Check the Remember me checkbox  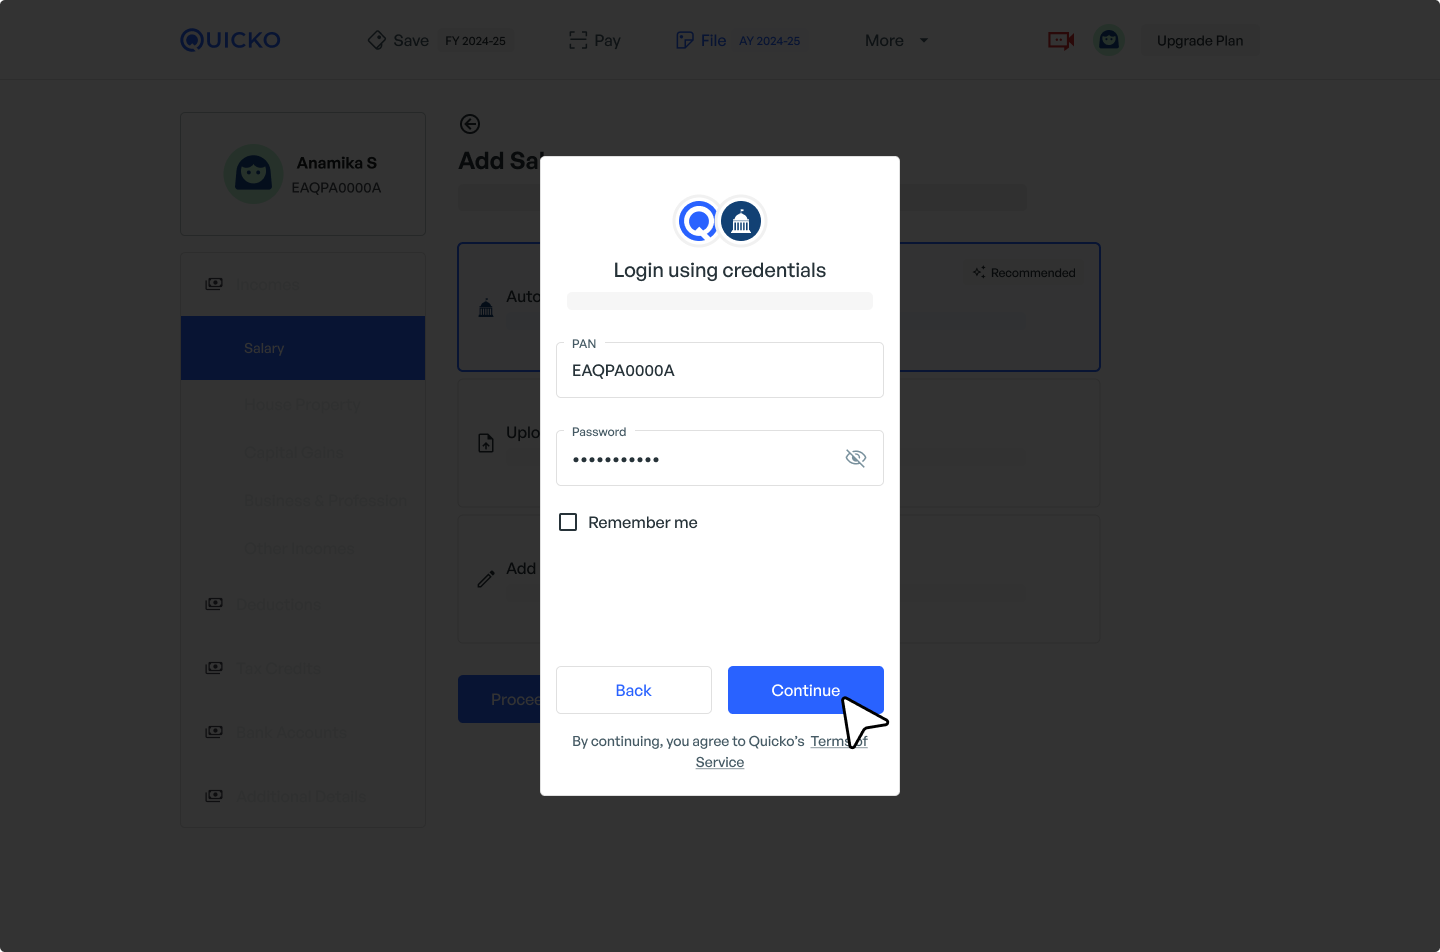(568, 522)
